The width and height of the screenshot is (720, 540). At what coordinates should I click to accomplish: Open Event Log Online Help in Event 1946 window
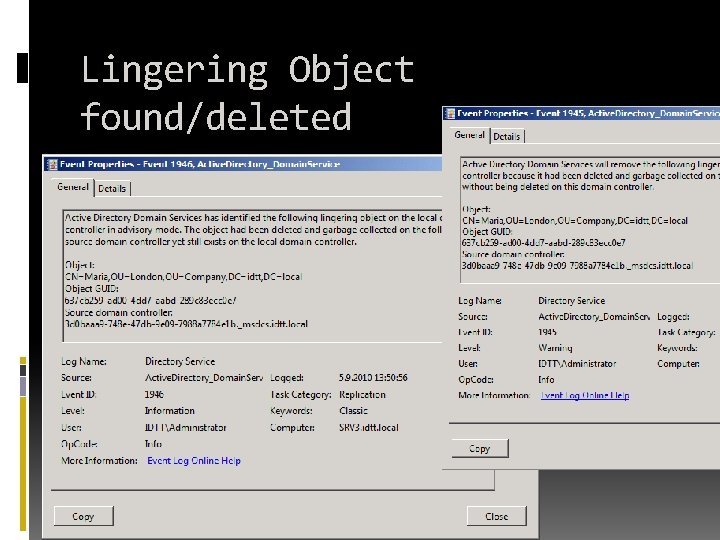point(194,461)
